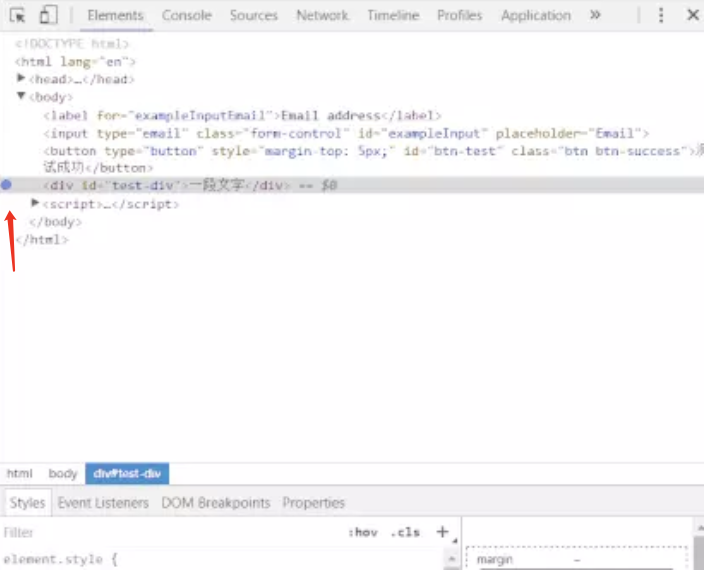Screen dimensions: 704x586
Task: Click the styles pane scroll up arrow
Action: (x=452, y=559)
